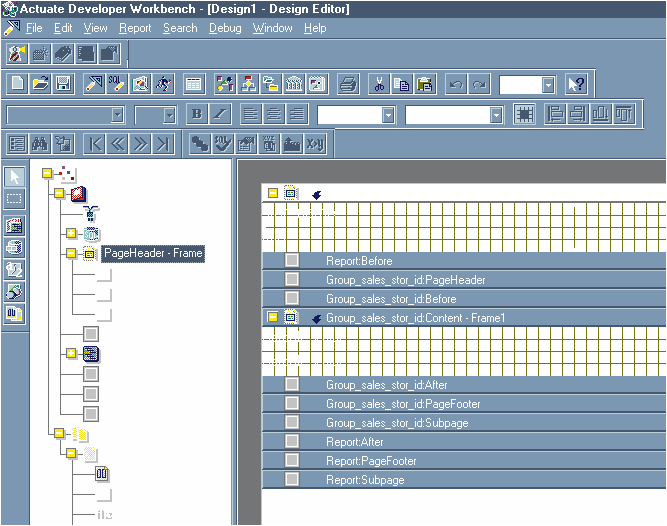Toggle the Group_sales_stor_id:After slot checkbox
Image resolution: width=667 pixels, height=526 pixels.
[292, 384]
